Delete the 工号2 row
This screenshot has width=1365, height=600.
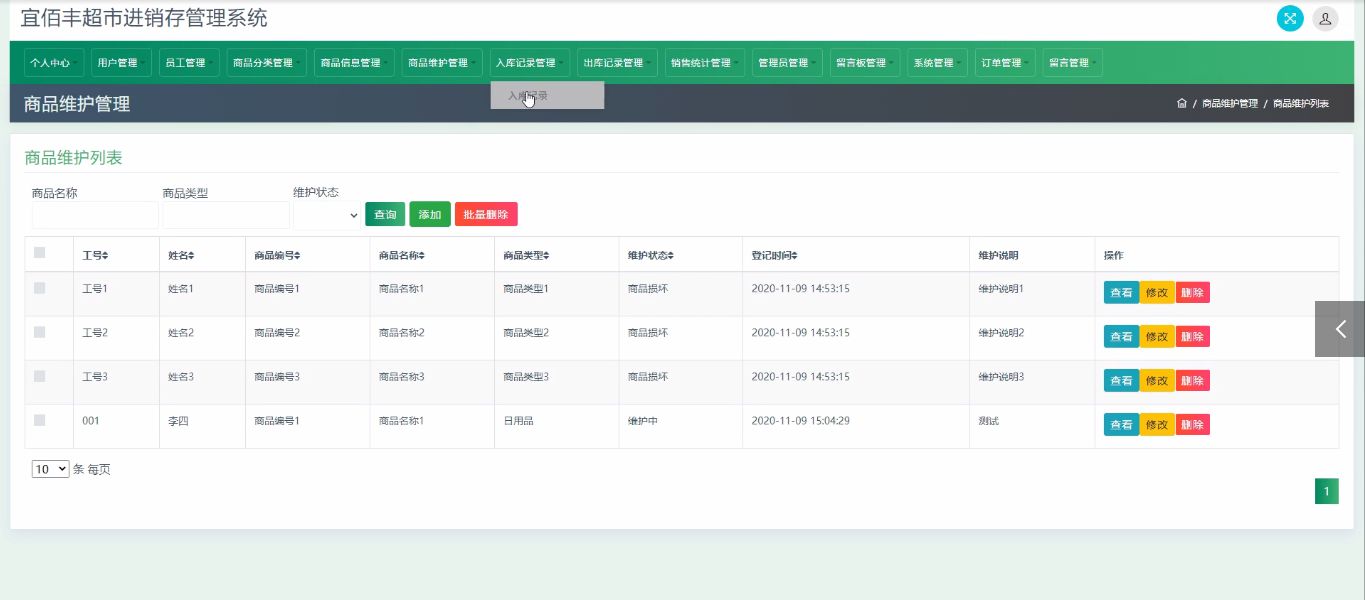(1193, 337)
